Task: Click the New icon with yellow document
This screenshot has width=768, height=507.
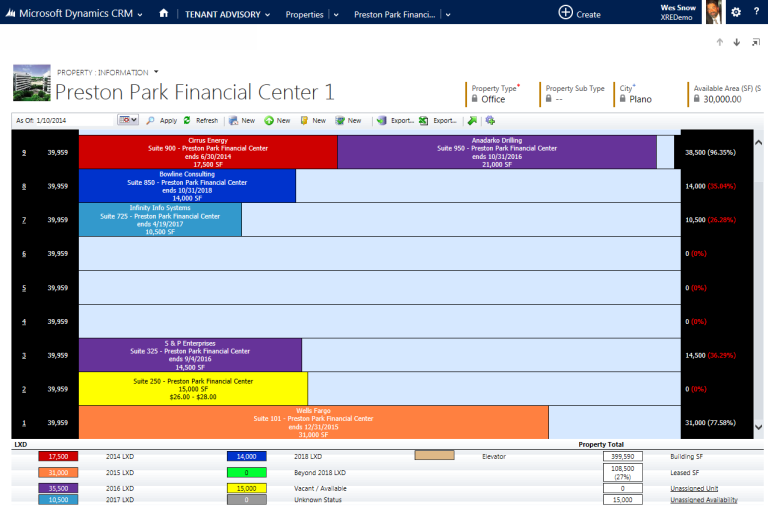Action: [304, 121]
